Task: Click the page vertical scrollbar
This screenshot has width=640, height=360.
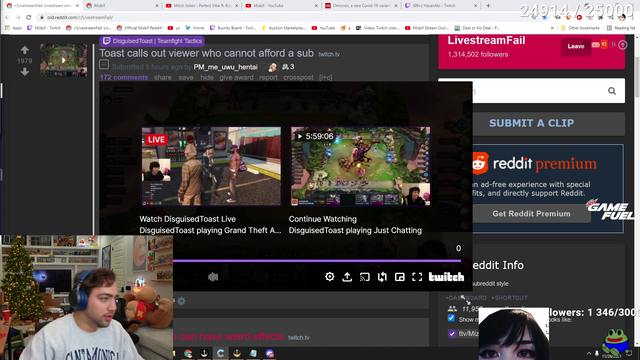Action: [x=636, y=78]
